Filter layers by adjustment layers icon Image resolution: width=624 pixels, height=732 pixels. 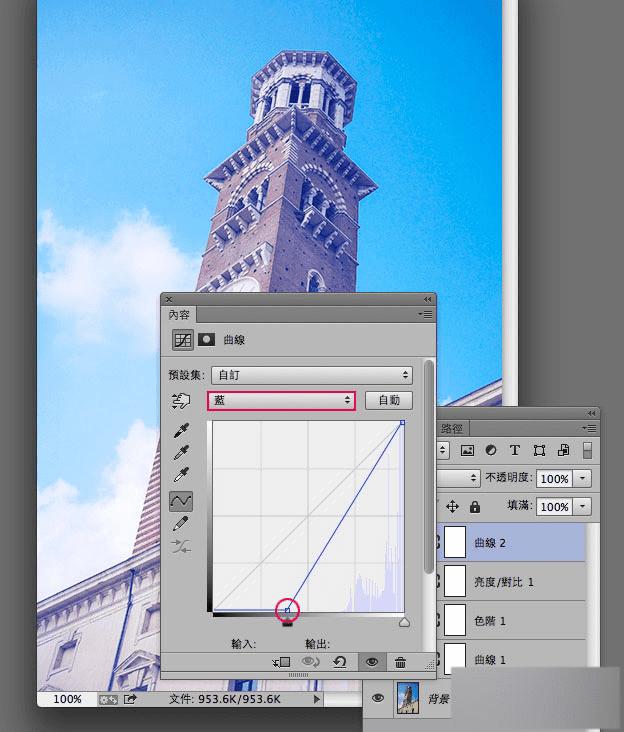491,450
